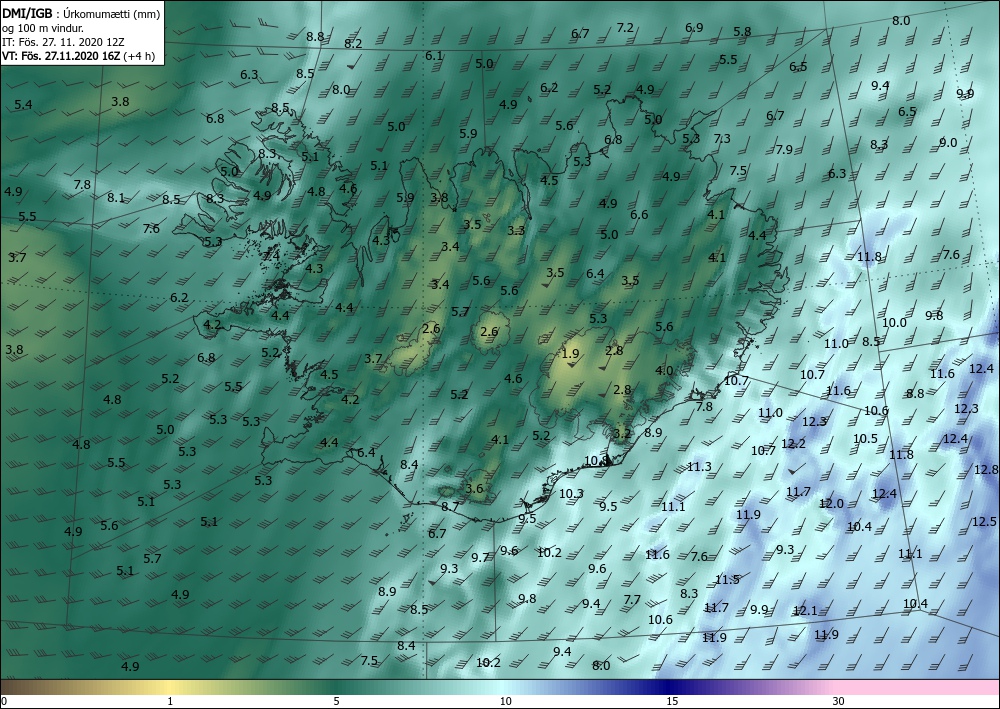1000x709 pixels.
Task: Click the 12.8 value label
Action: [986, 470]
